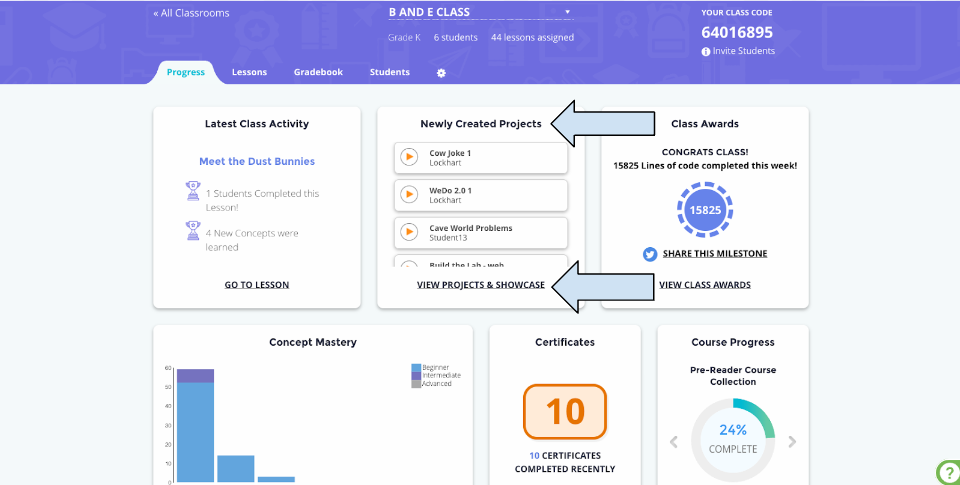Image resolution: width=960 pixels, height=485 pixels.
Task: Click the 'CONGRATS CLASS!' heading
Action: coord(705,152)
